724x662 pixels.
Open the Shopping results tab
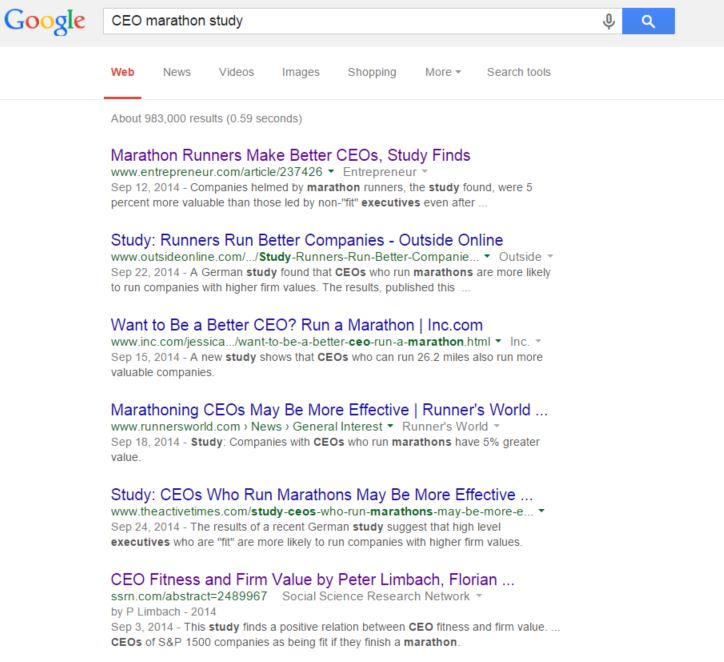(x=371, y=72)
